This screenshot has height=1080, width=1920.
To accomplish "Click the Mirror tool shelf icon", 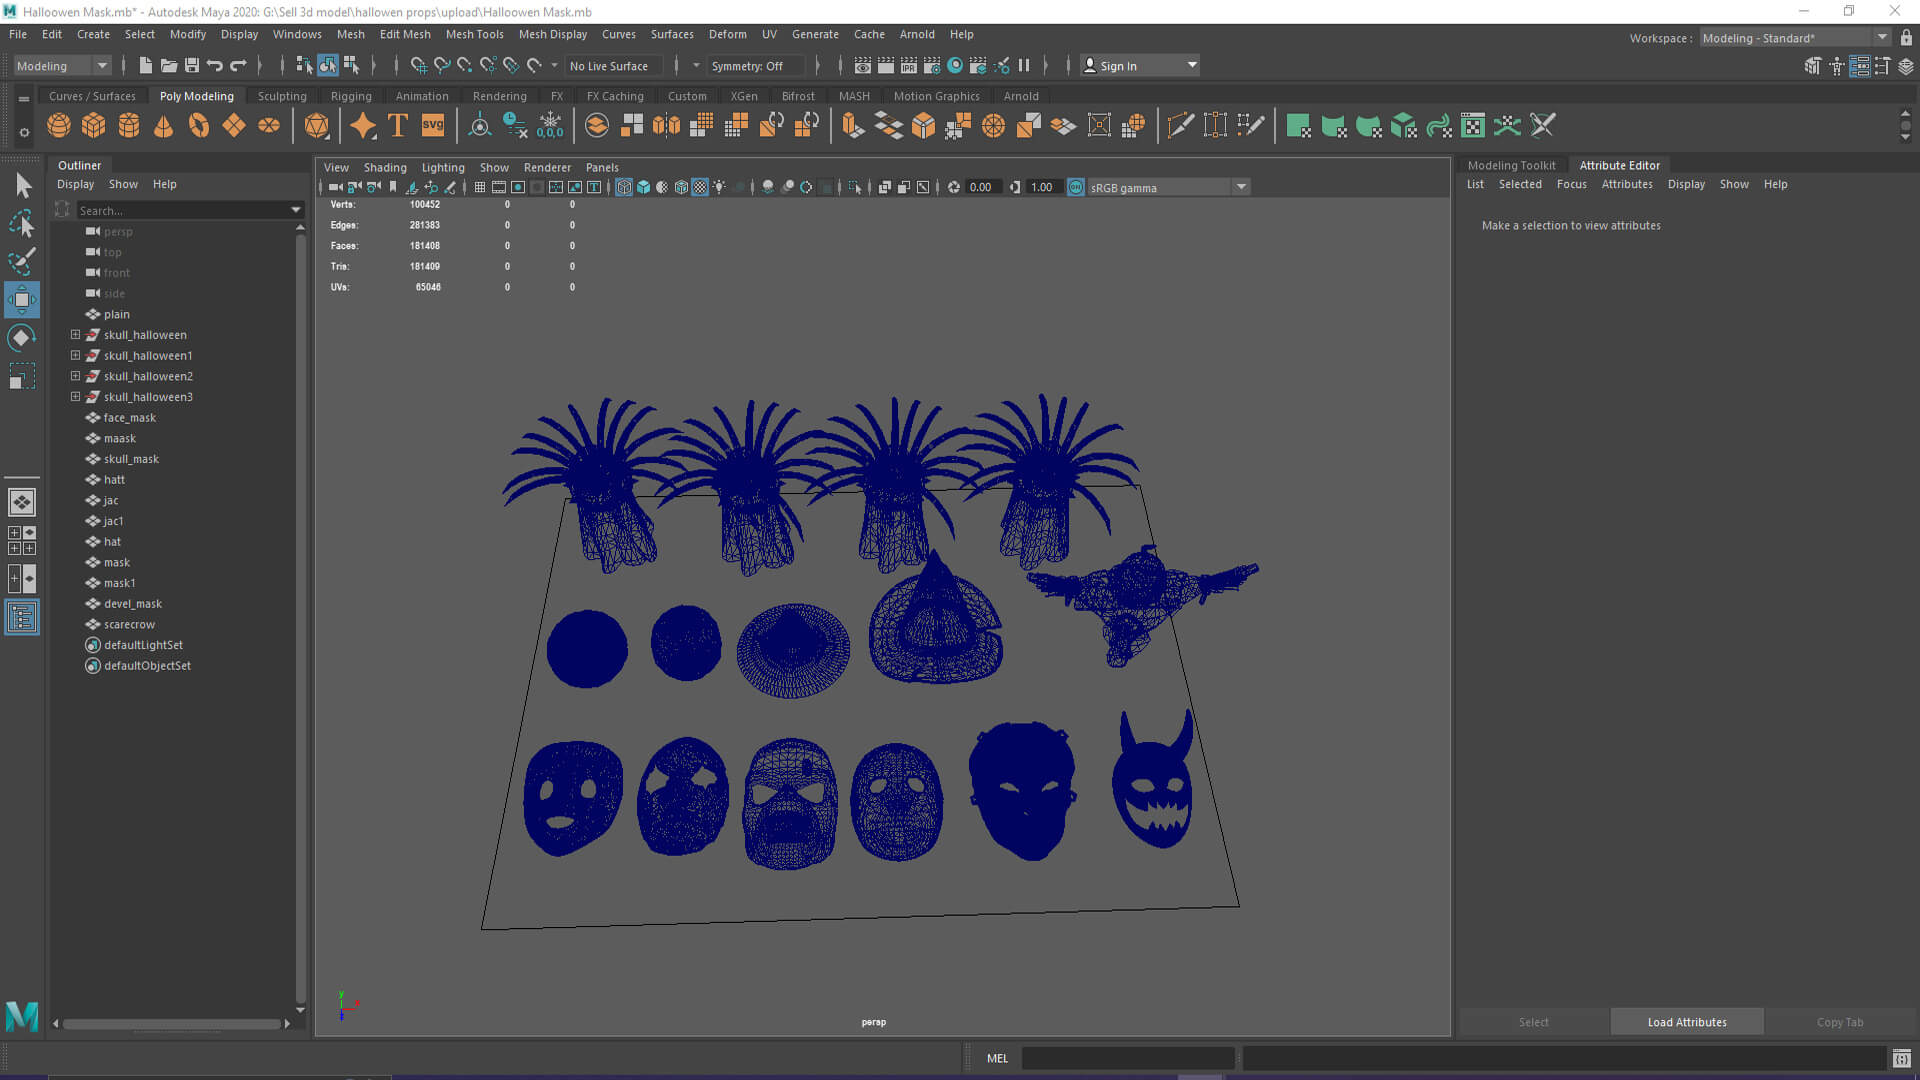I will coord(666,126).
